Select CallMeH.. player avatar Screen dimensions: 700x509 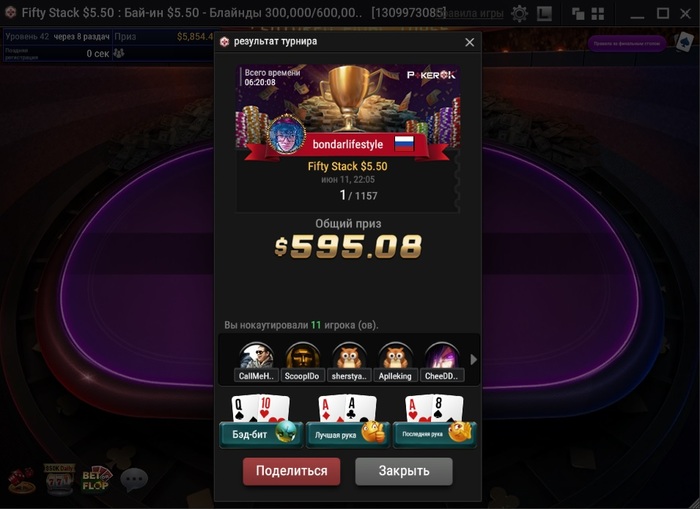[256, 356]
